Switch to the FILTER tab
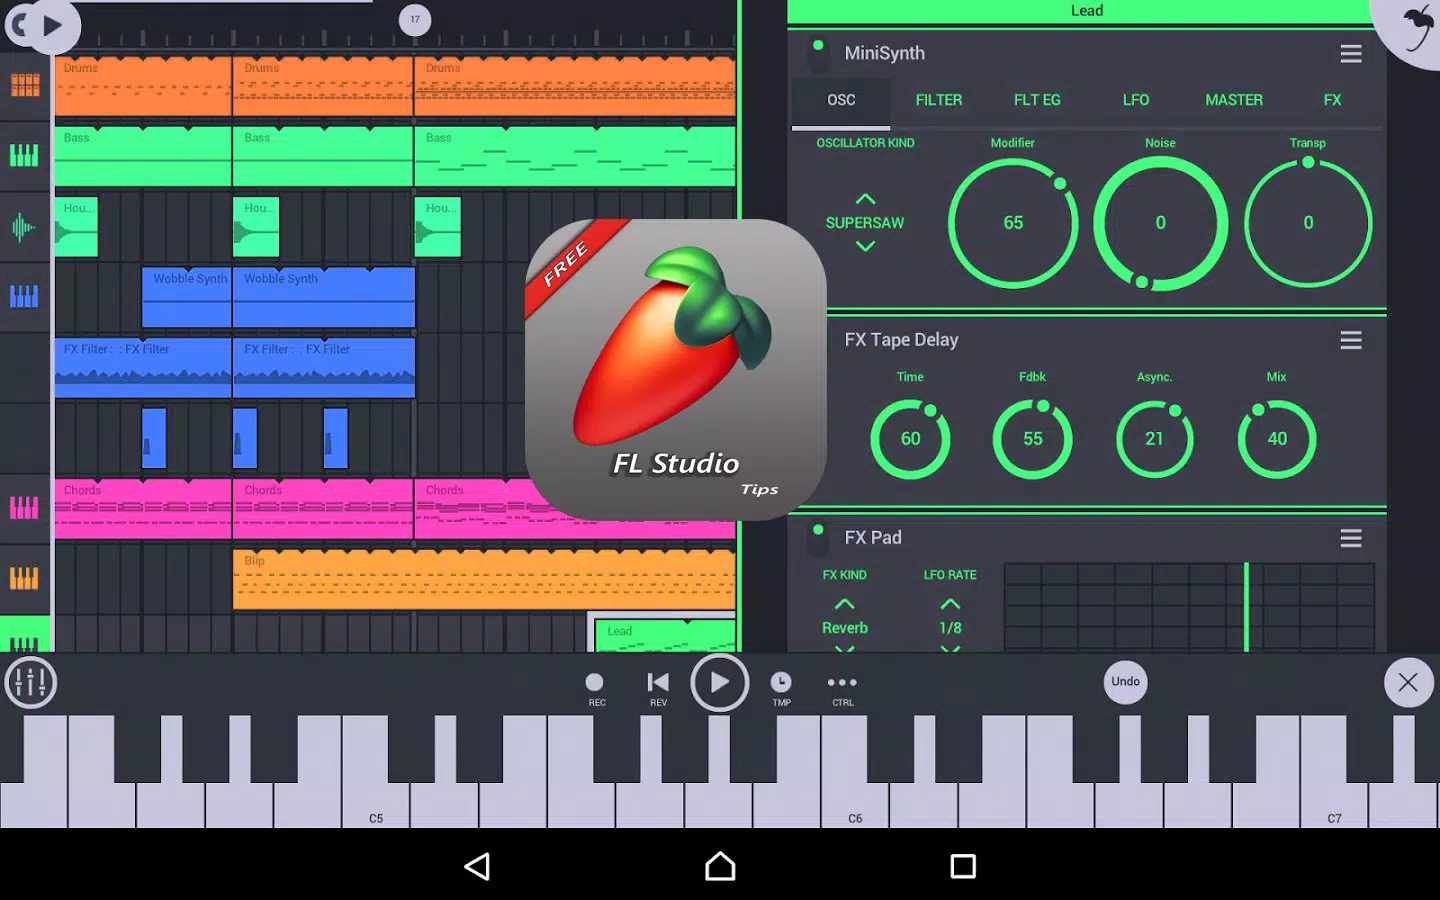The width and height of the screenshot is (1440, 900). click(938, 100)
